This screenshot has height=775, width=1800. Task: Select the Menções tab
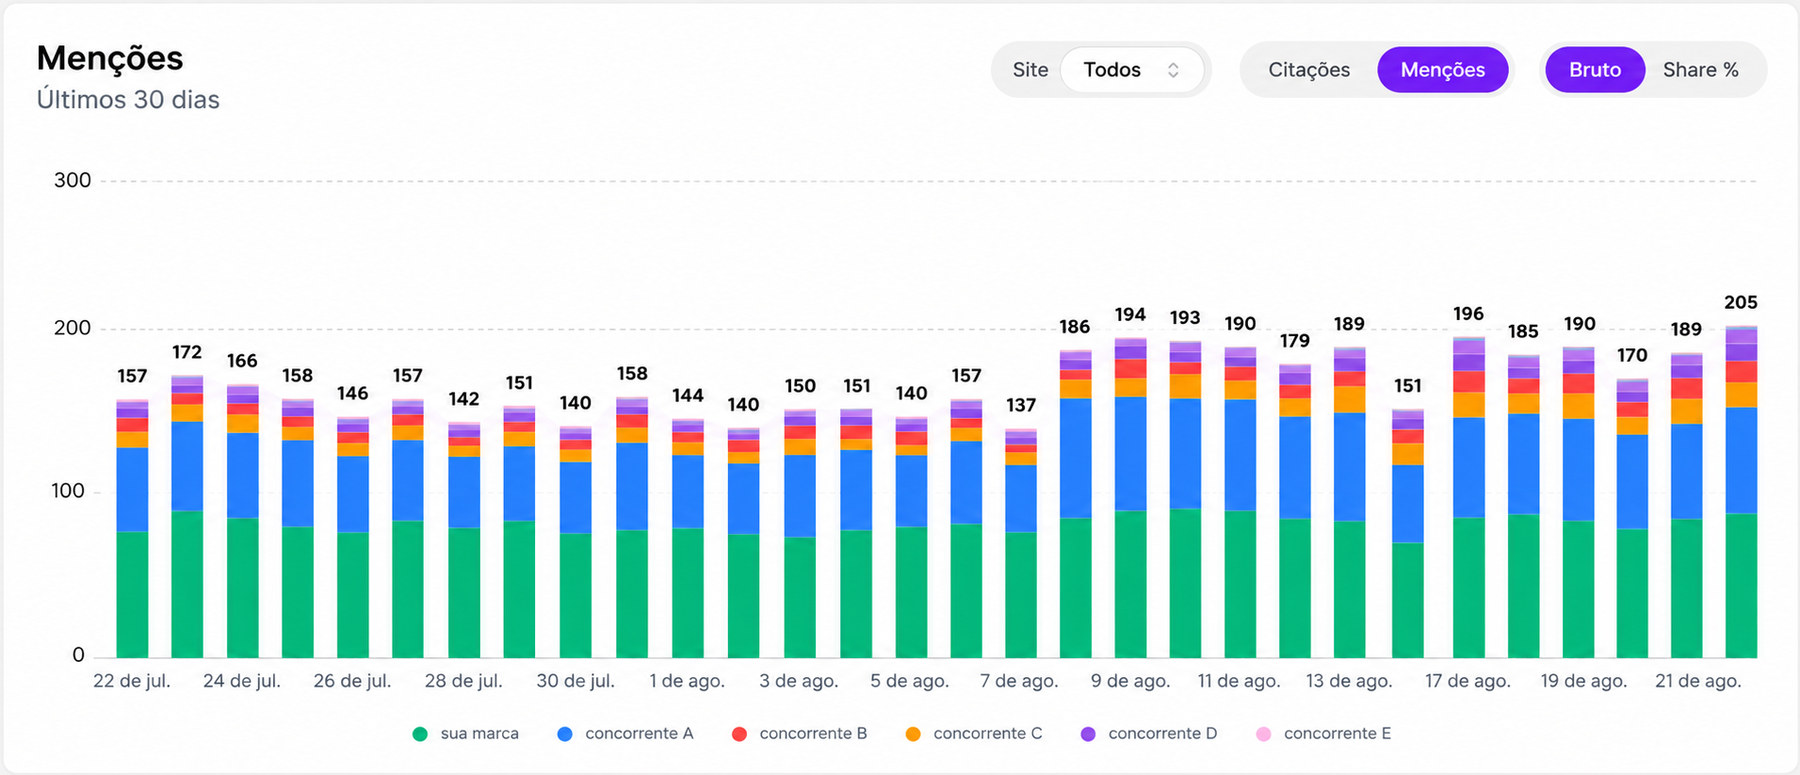[x=1442, y=70]
